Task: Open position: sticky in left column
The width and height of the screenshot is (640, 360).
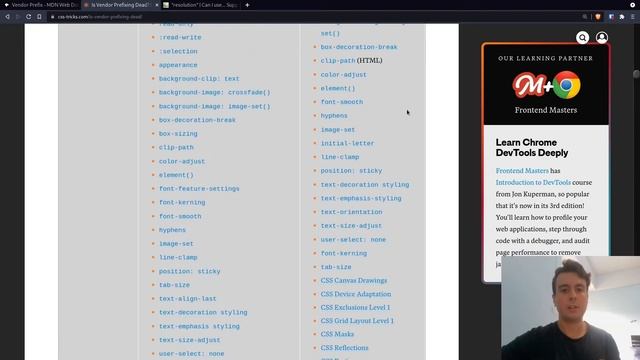Action: coord(189,271)
